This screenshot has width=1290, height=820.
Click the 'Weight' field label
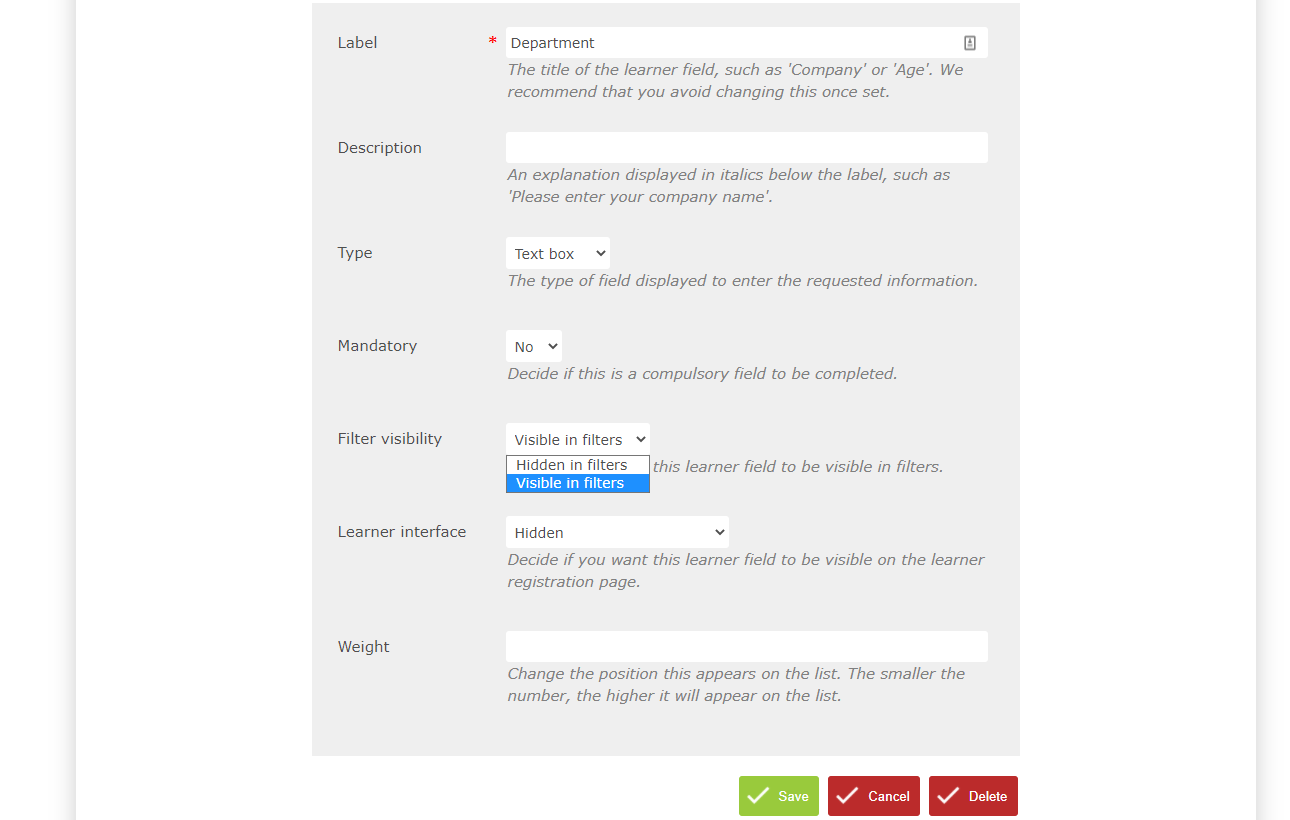(x=363, y=646)
